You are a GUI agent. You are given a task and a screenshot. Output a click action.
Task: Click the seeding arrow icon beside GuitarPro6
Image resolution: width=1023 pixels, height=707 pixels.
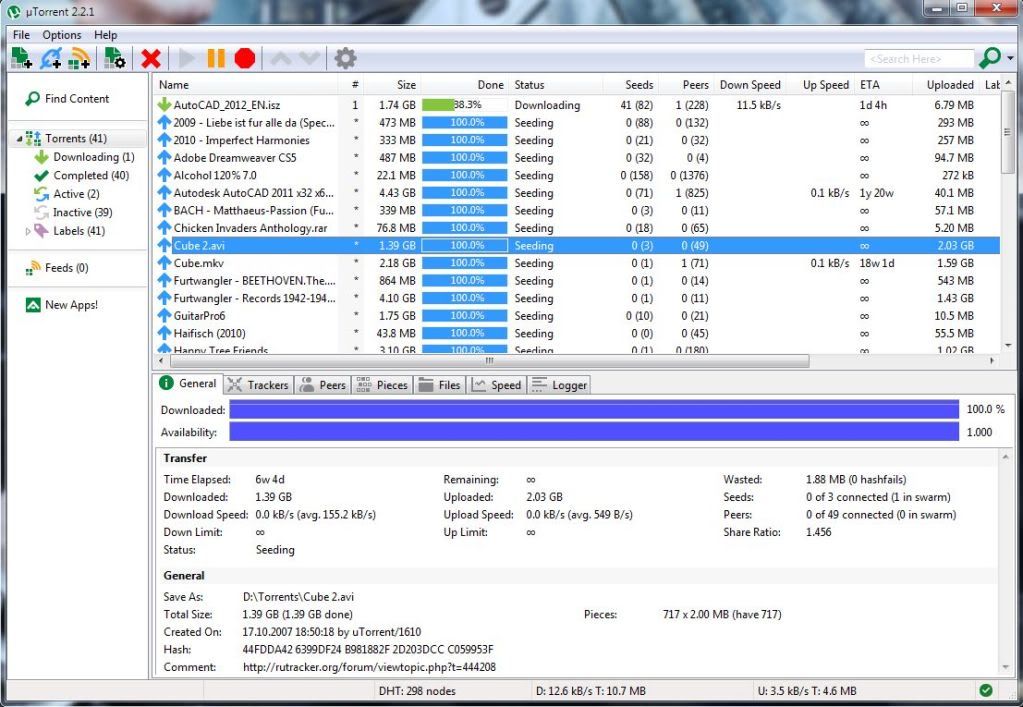click(x=164, y=315)
